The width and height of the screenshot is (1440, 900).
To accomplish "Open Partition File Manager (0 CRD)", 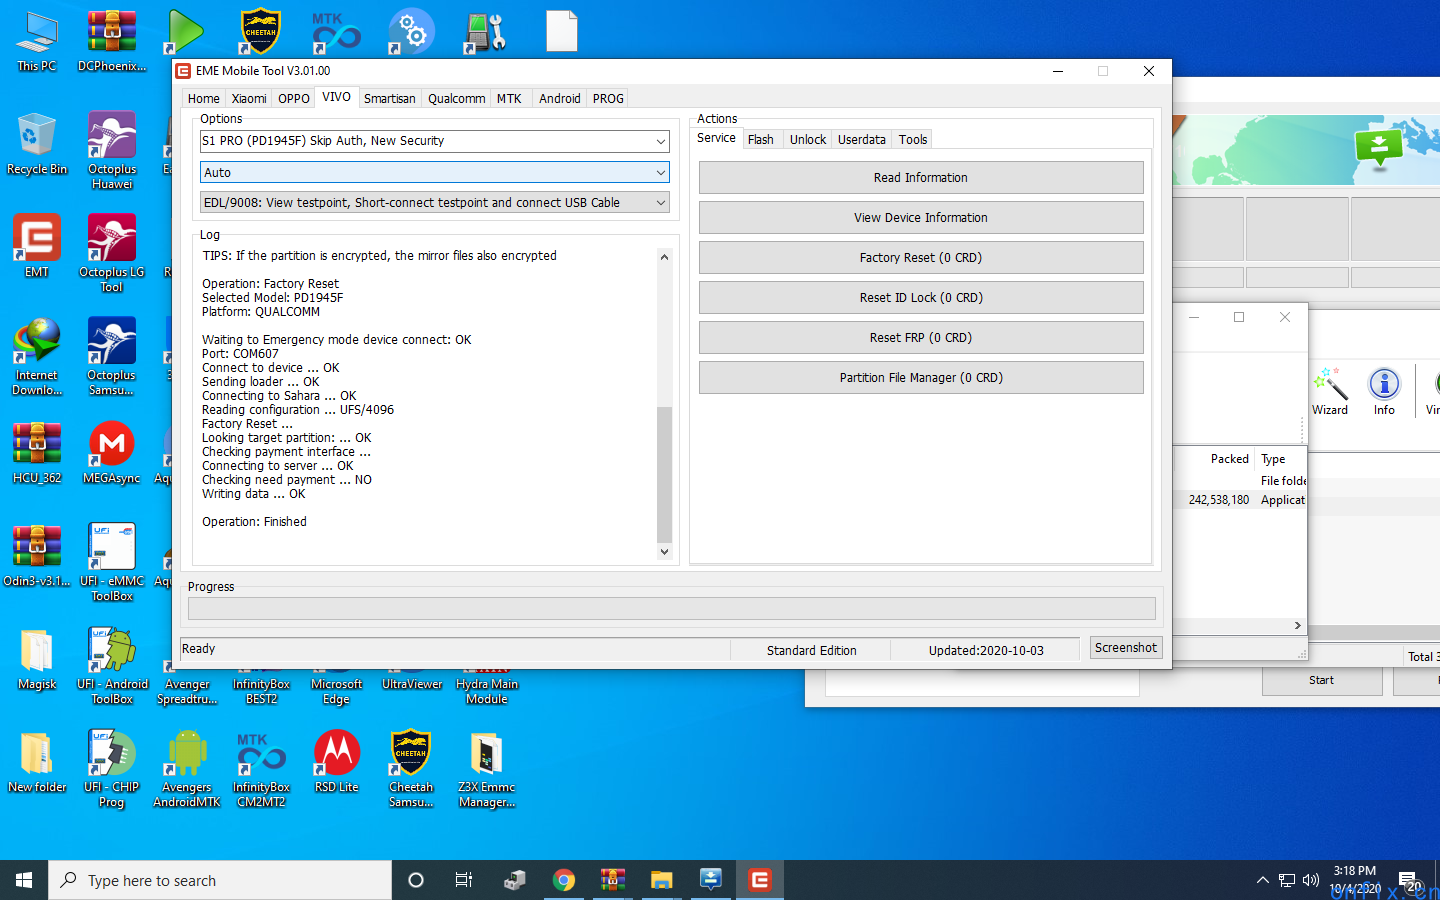I will [921, 378].
